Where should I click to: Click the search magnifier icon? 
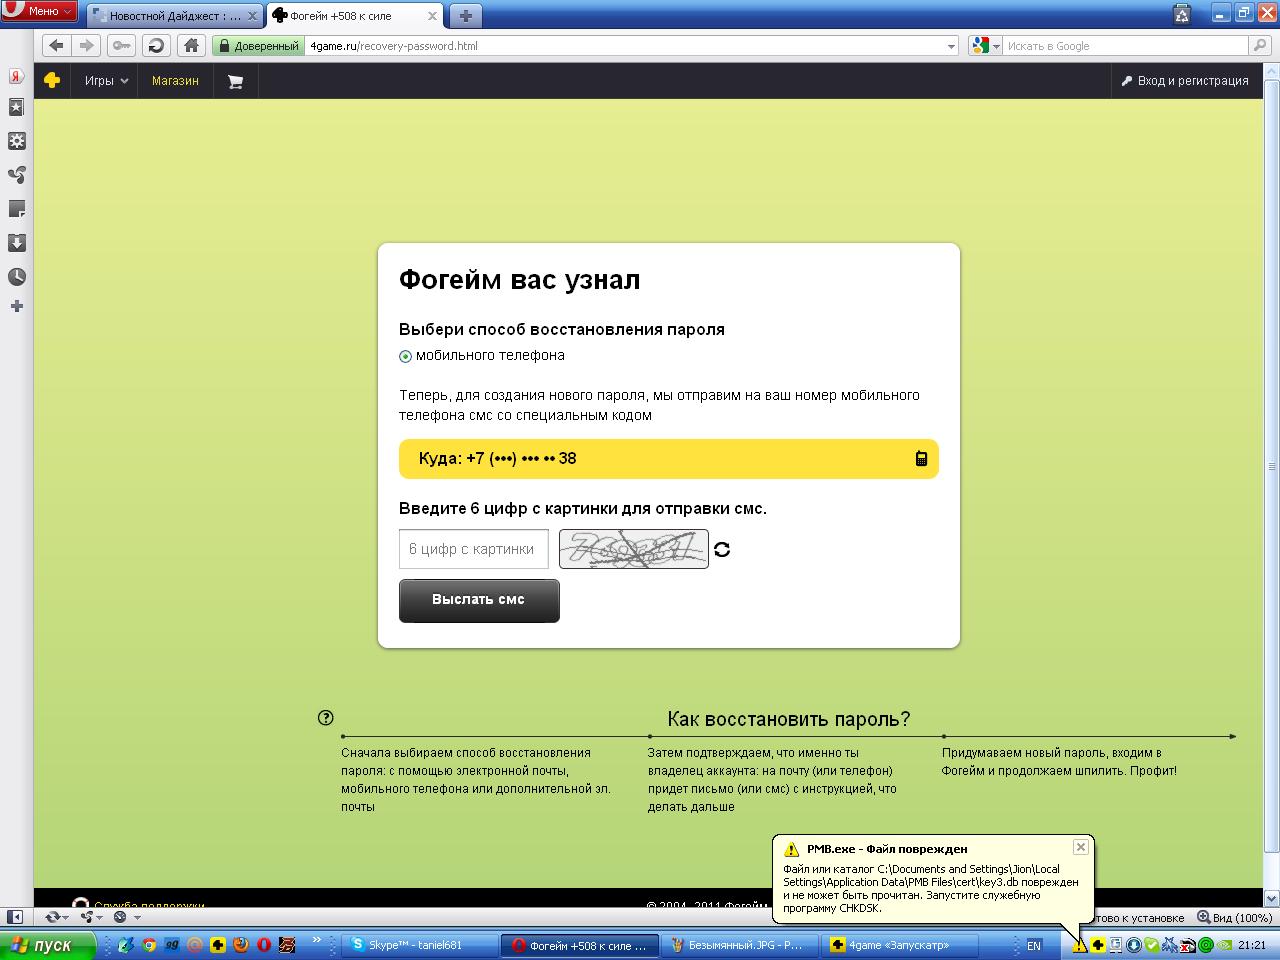tap(1261, 45)
